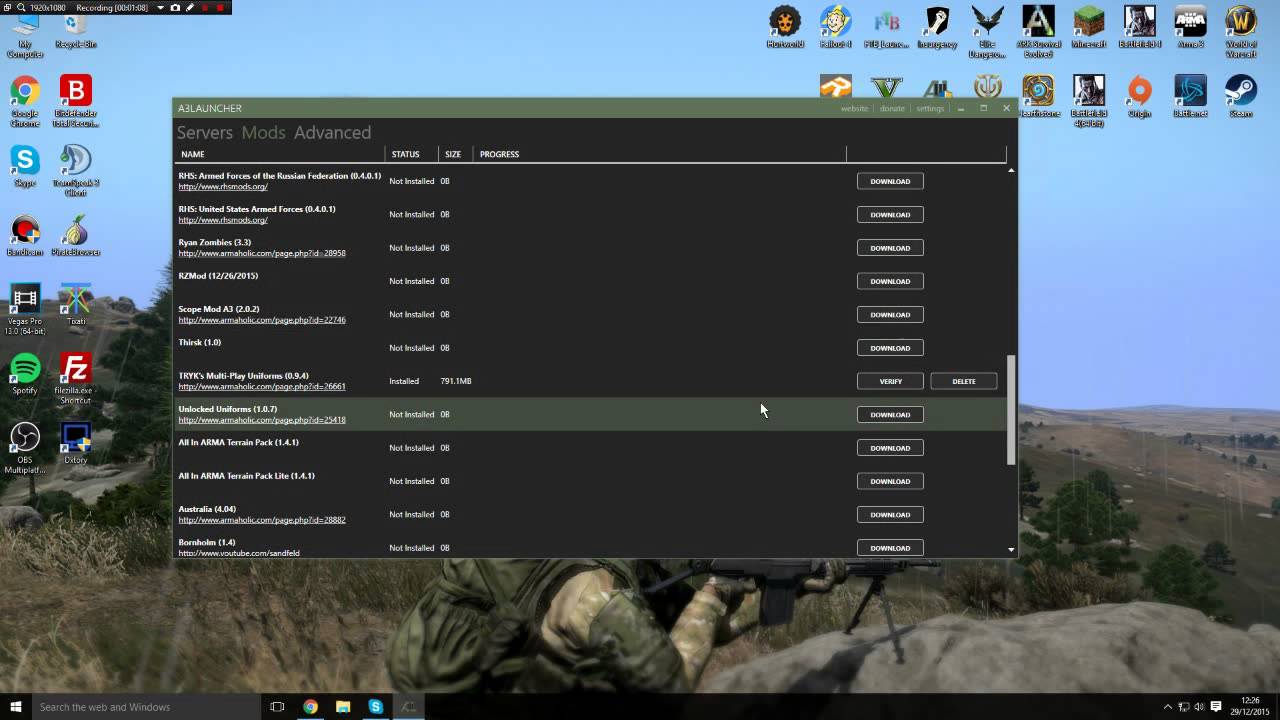
Task: Open File Explorer from taskbar
Action: point(343,707)
